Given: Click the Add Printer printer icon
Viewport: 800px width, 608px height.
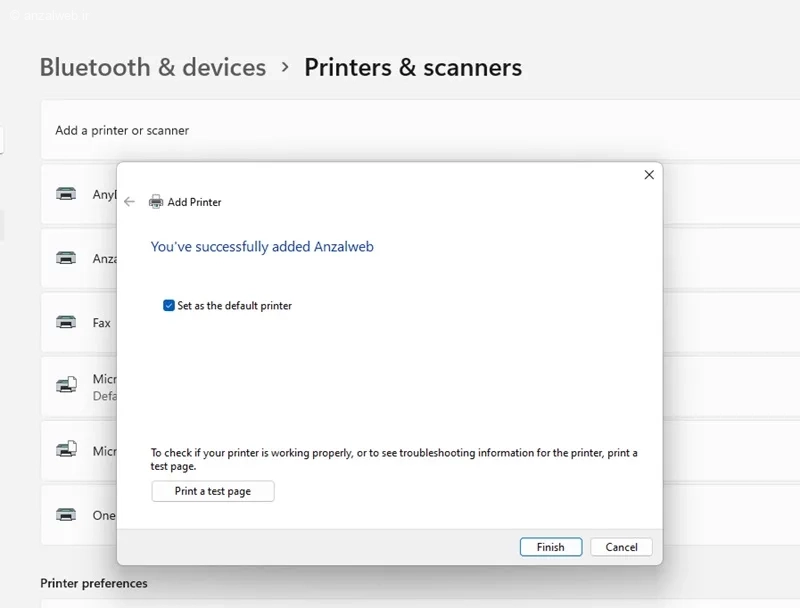Looking at the screenshot, I should (x=156, y=202).
